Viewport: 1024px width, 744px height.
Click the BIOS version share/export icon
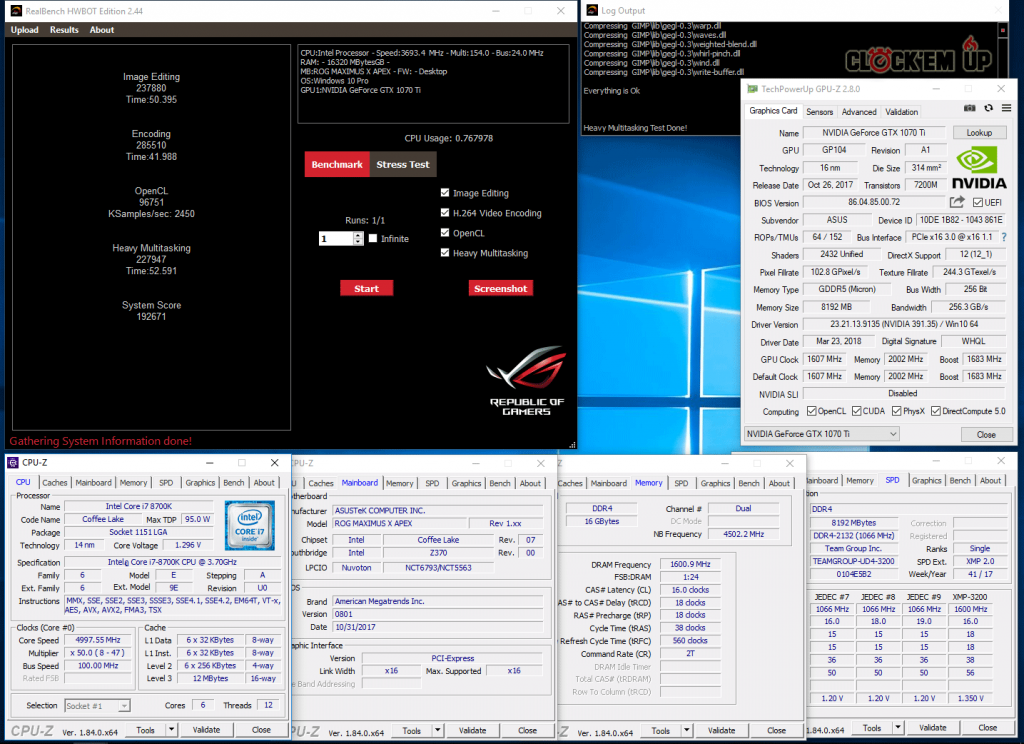957,203
